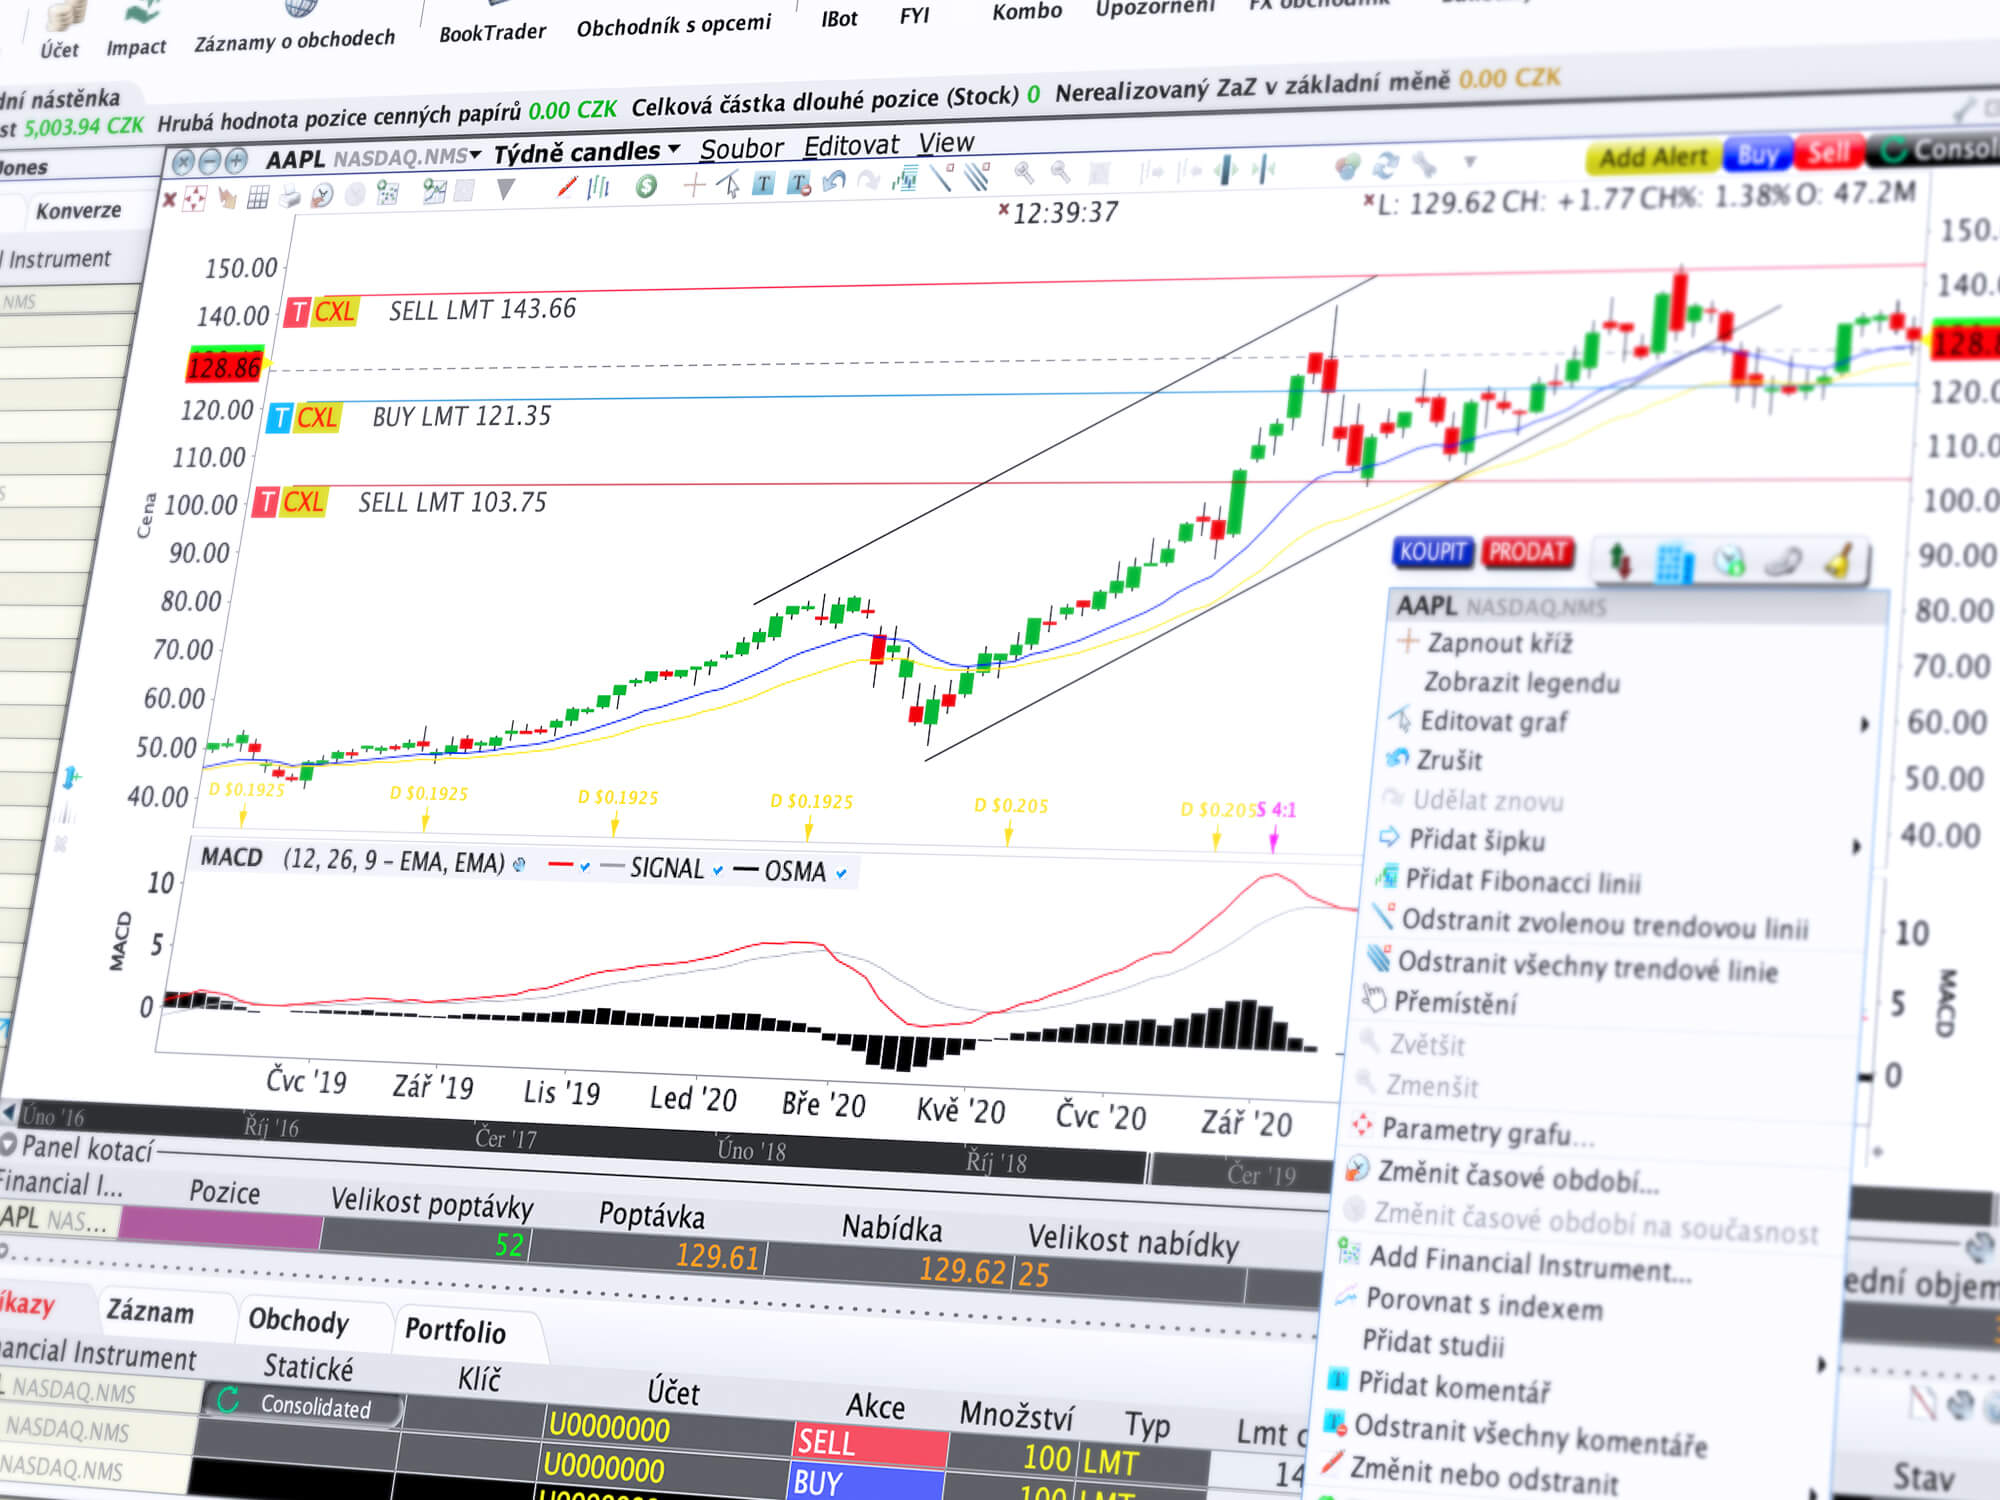Expand the Editovat graf submenu
This screenshot has width=2000, height=1500.
pyautogui.click(x=1864, y=724)
